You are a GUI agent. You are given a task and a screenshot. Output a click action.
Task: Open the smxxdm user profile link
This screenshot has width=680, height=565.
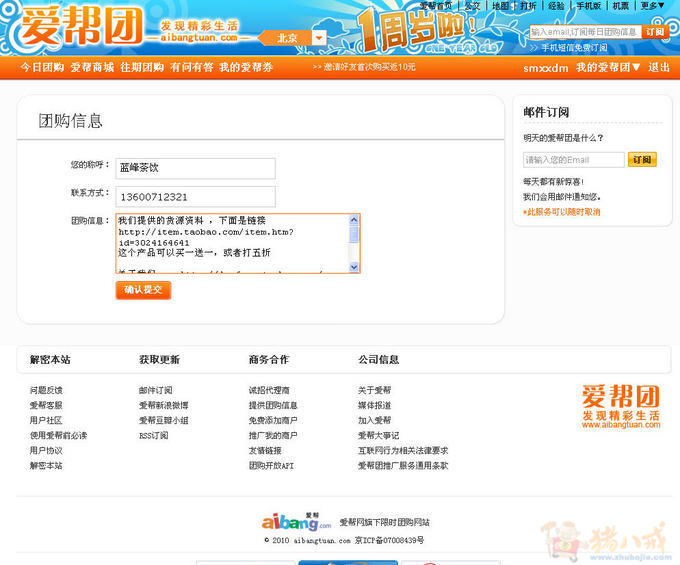pyautogui.click(x=546, y=68)
